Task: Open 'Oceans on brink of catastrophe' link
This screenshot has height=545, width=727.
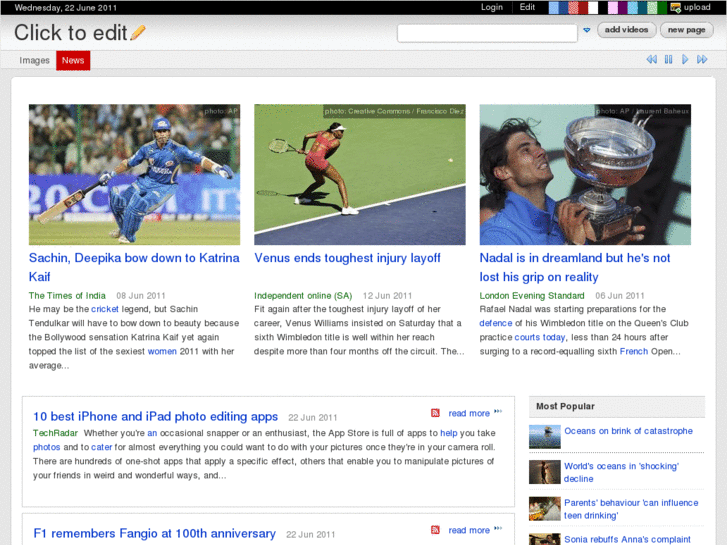Action: [628, 431]
